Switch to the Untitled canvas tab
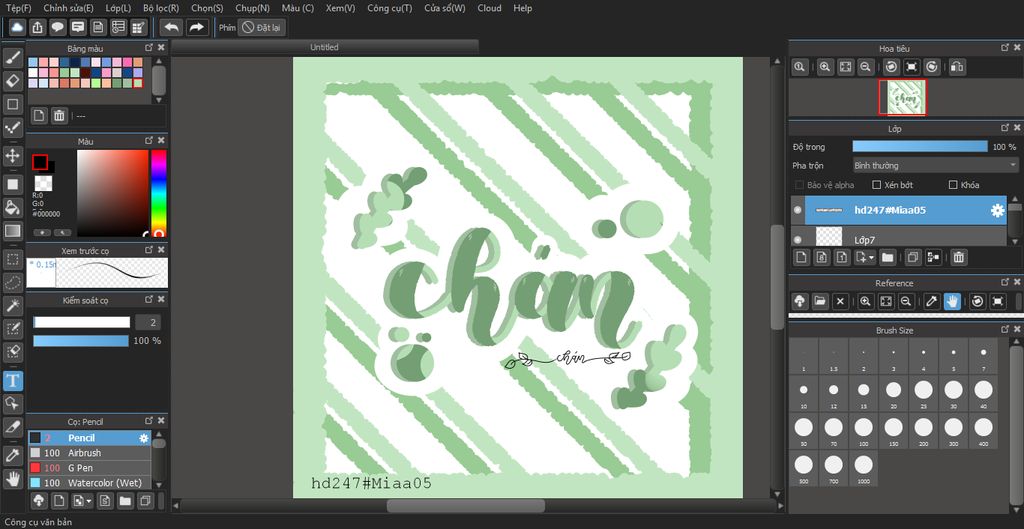1024x529 pixels. pyautogui.click(x=325, y=47)
